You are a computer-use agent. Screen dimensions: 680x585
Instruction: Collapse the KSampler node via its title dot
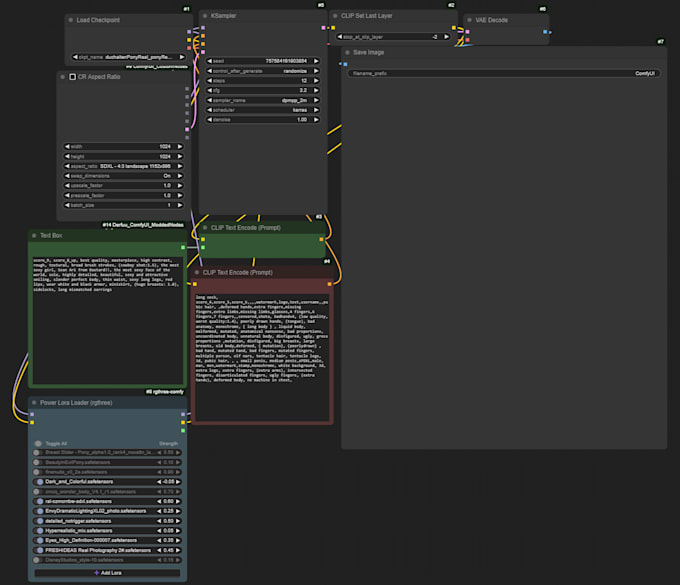pos(204,17)
